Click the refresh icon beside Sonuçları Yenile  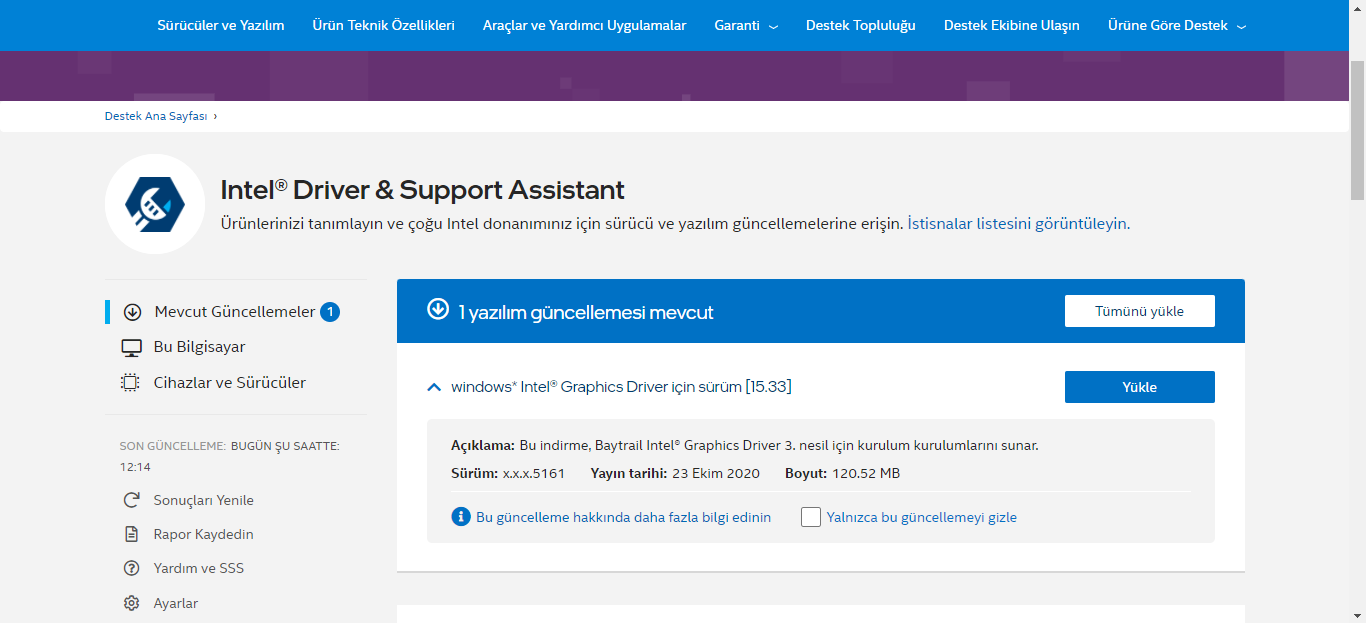pyautogui.click(x=131, y=501)
